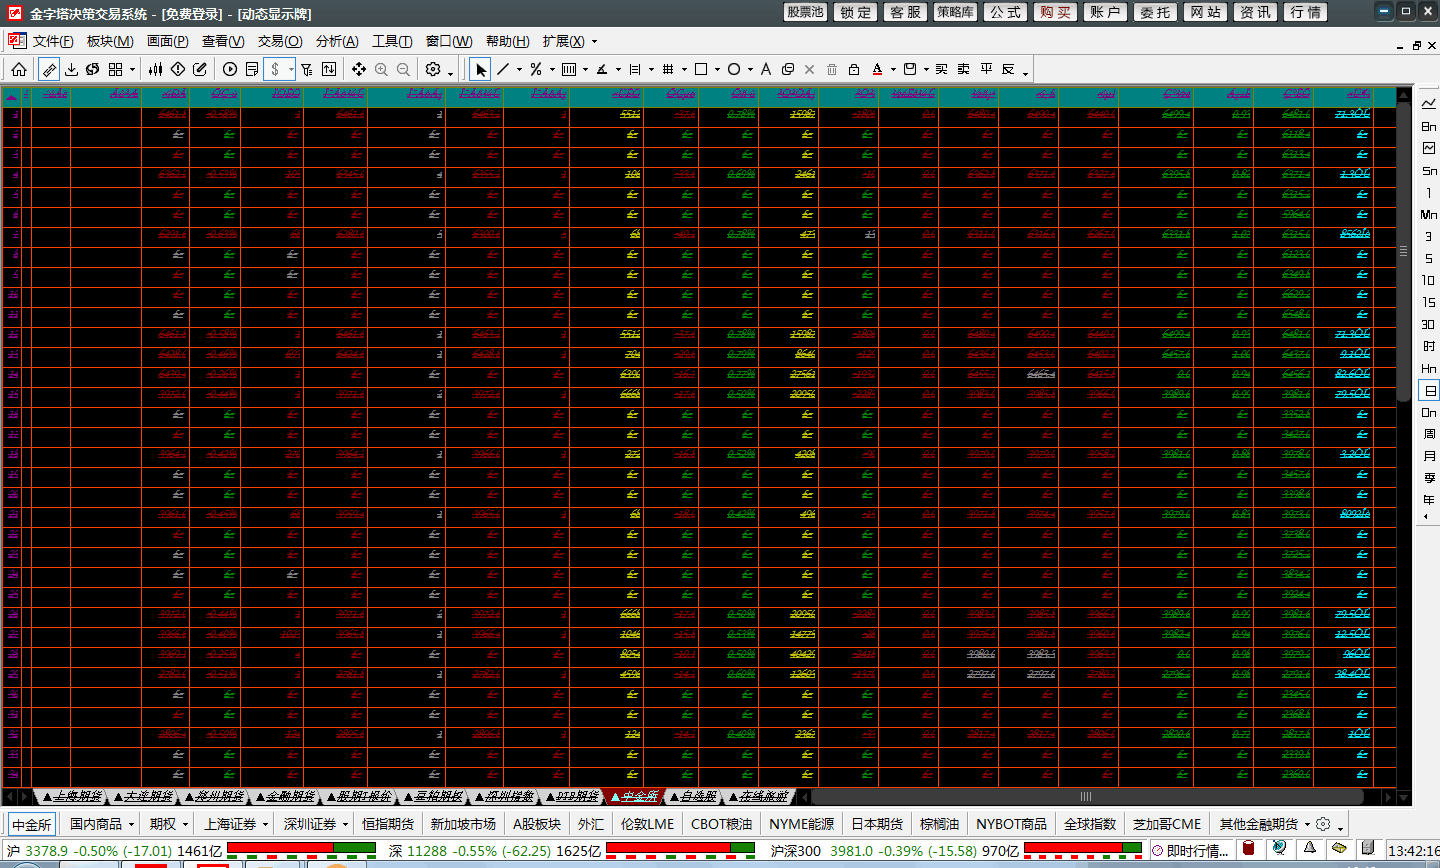1440x868 pixels.
Task: Open the 分析(A) menu
Action: point(337,41)
